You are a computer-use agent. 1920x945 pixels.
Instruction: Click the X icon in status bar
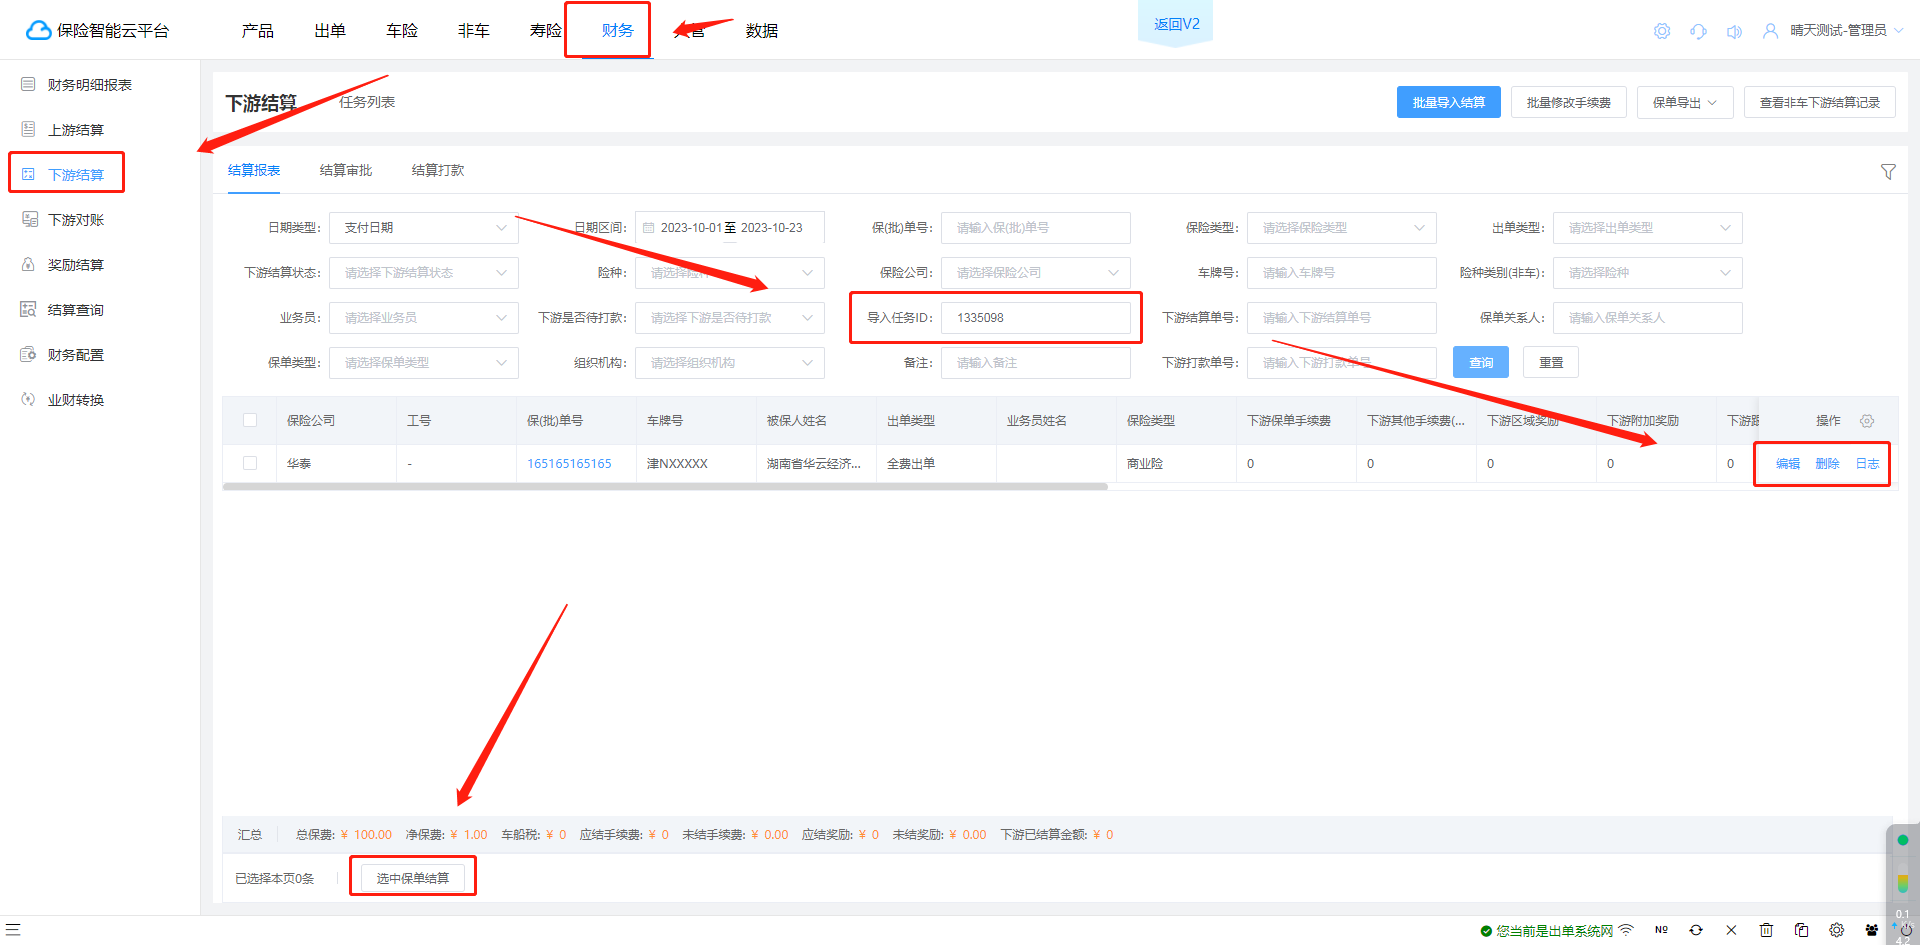click(1731, 930)
